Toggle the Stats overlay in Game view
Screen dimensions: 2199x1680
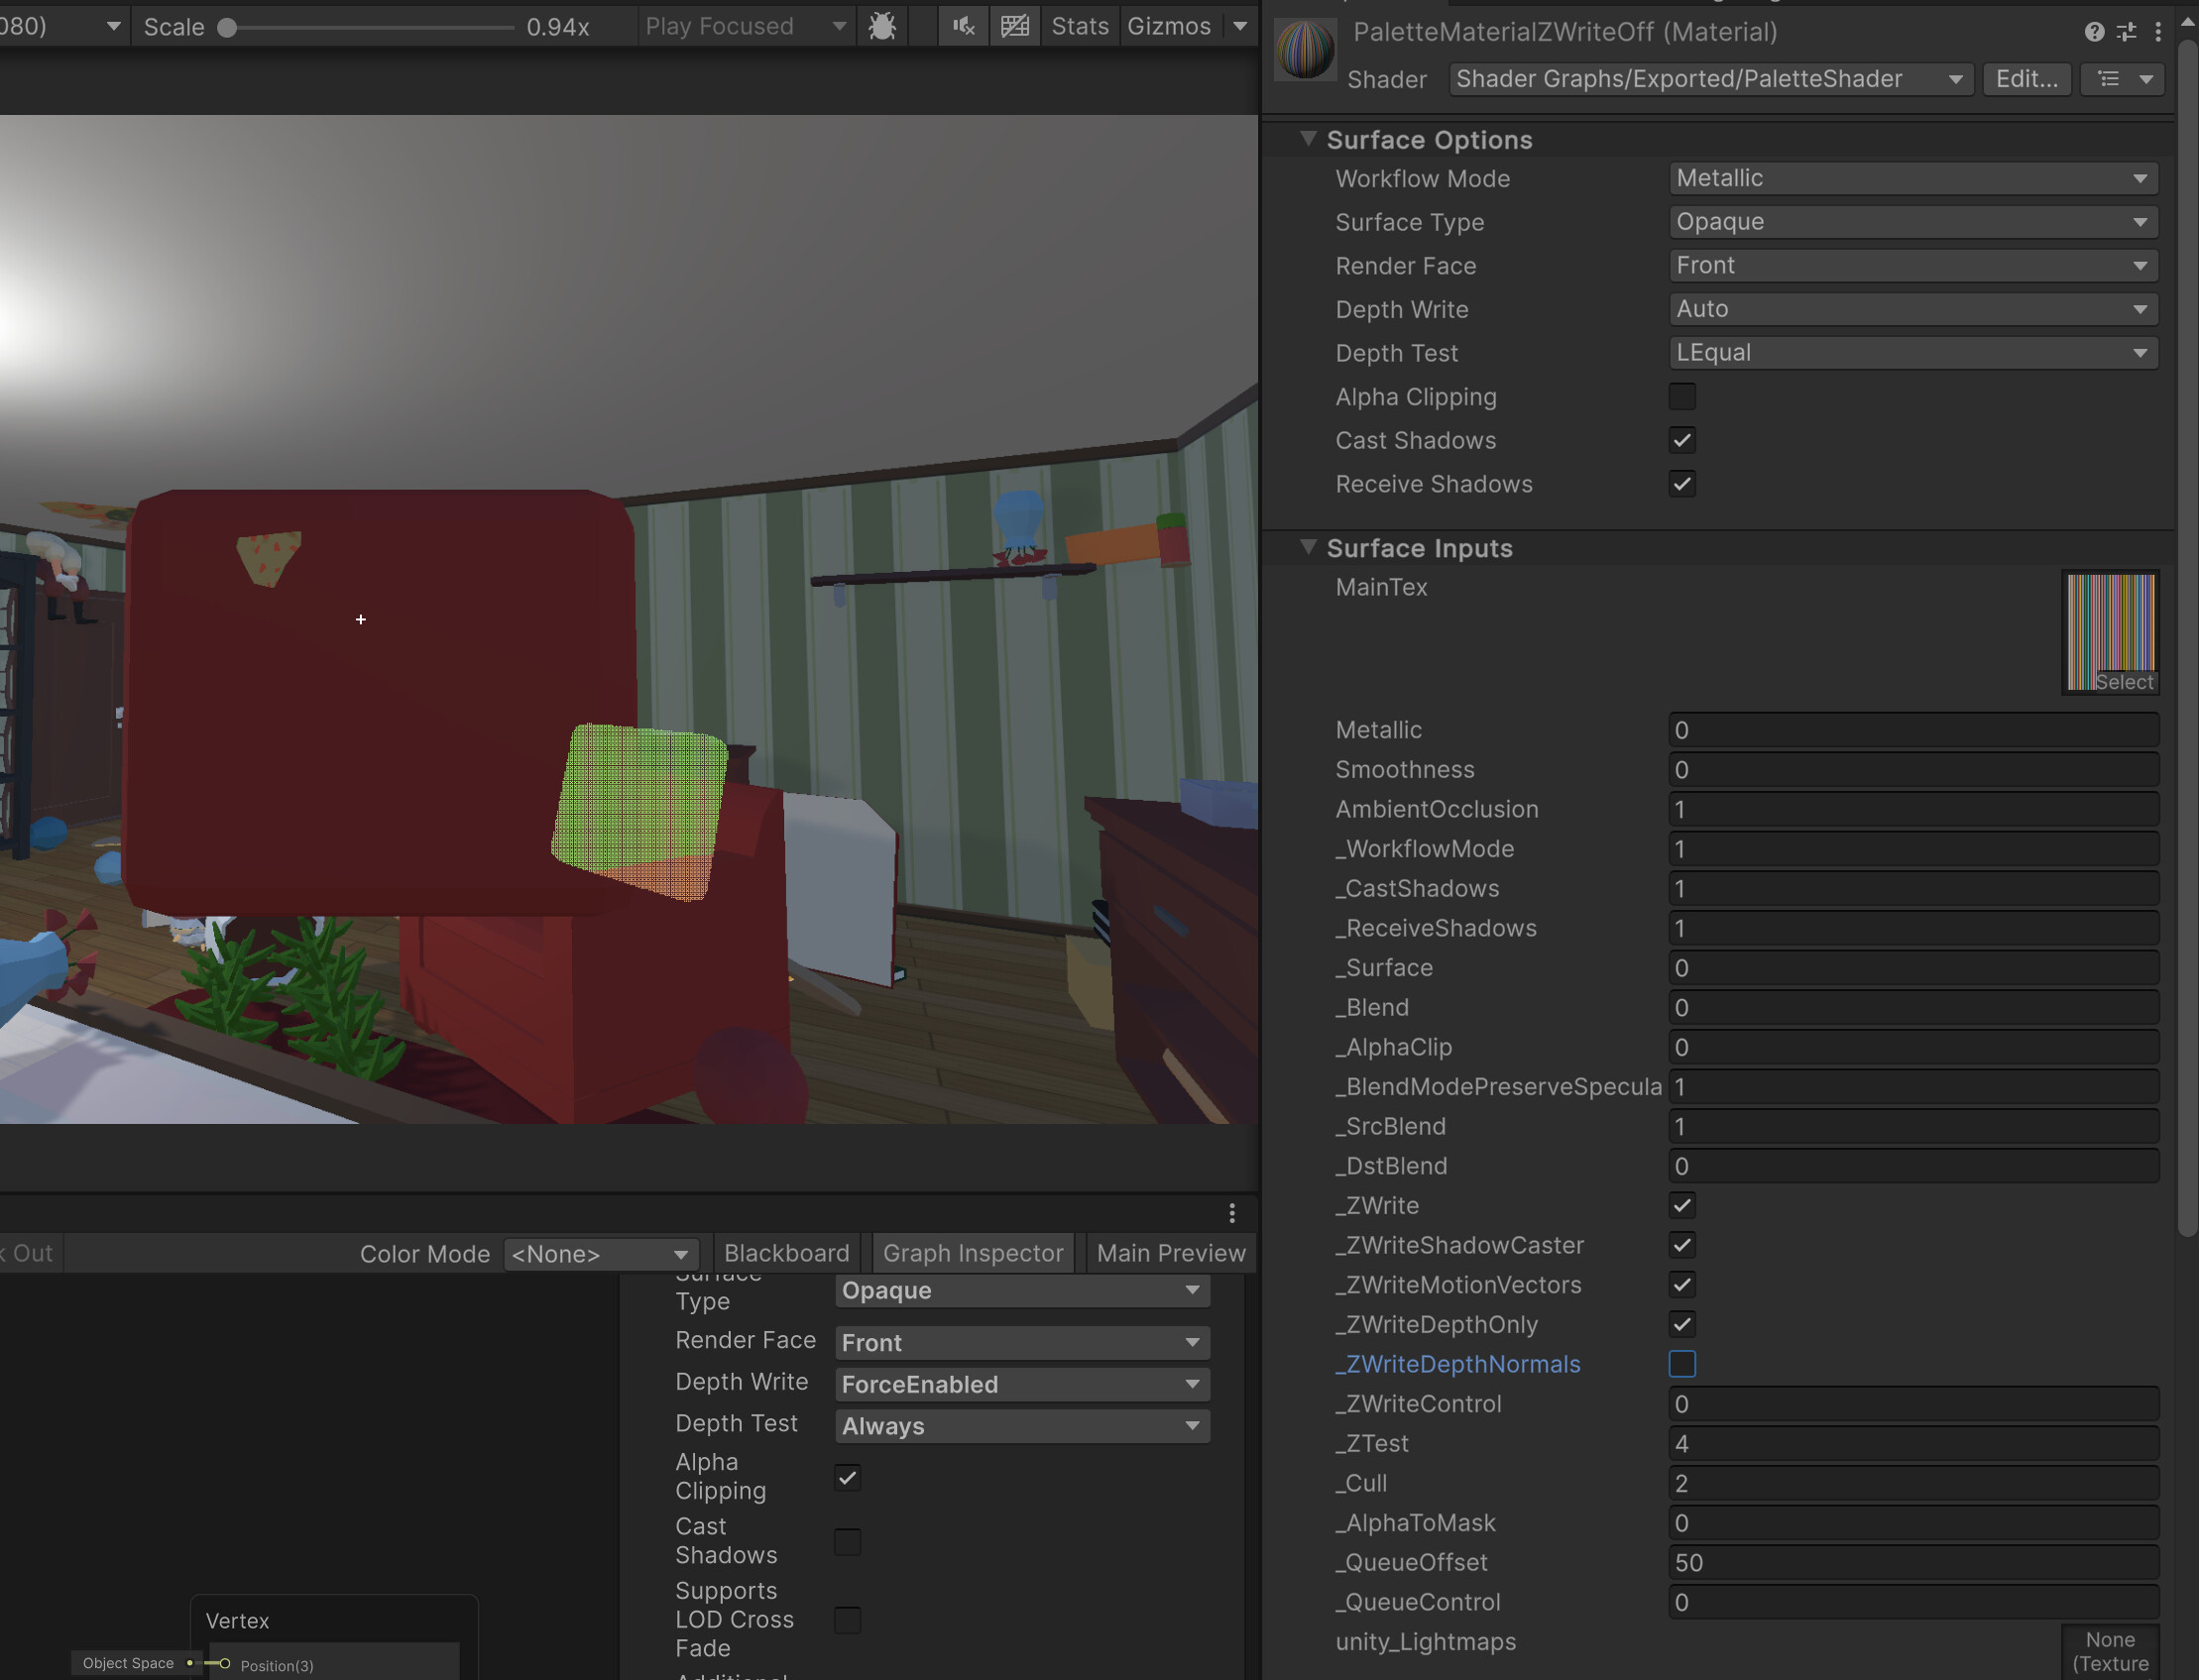(x=1079, y=26)
